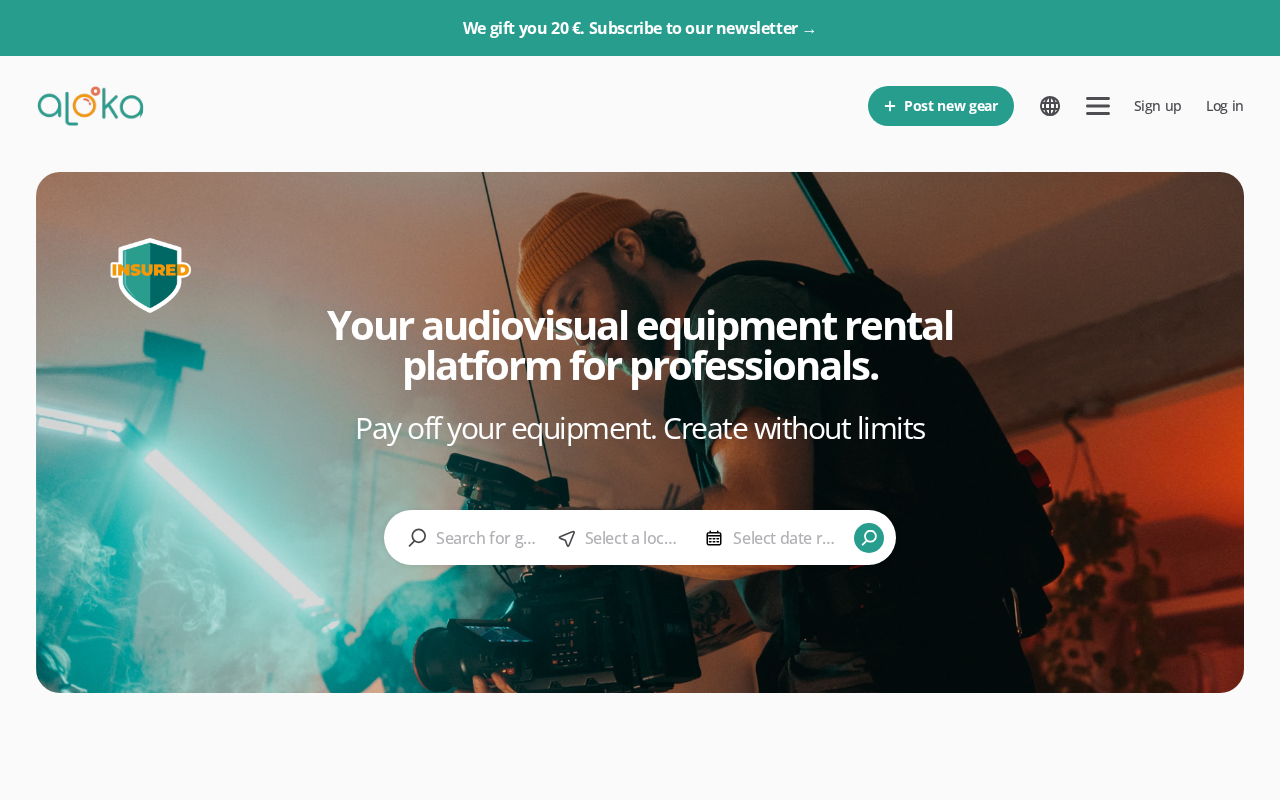Image resolution: width=1280 pixels, height=800 pixels.
Task: Open the hamburger menu
Action: coord(1098,106)
